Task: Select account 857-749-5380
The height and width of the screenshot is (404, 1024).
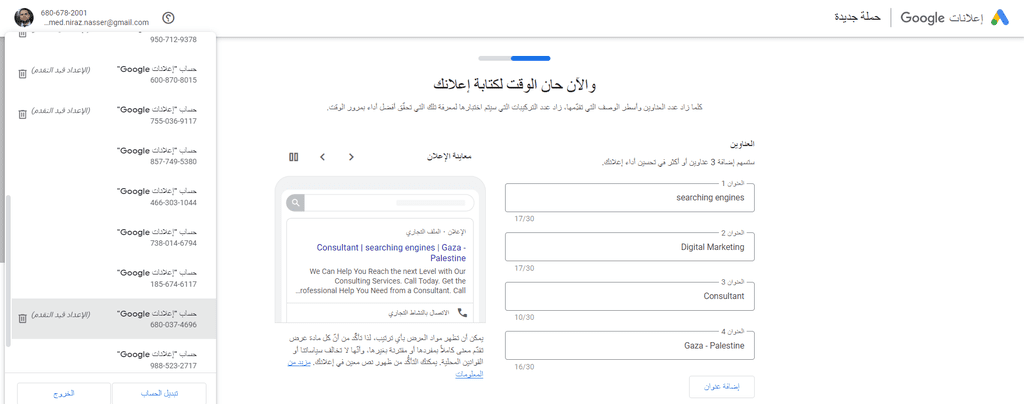Action: [x=114, y=156]
